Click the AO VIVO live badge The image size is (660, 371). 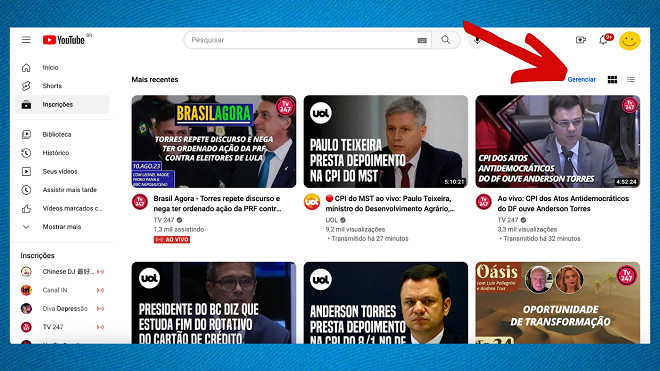click(172, 240)
